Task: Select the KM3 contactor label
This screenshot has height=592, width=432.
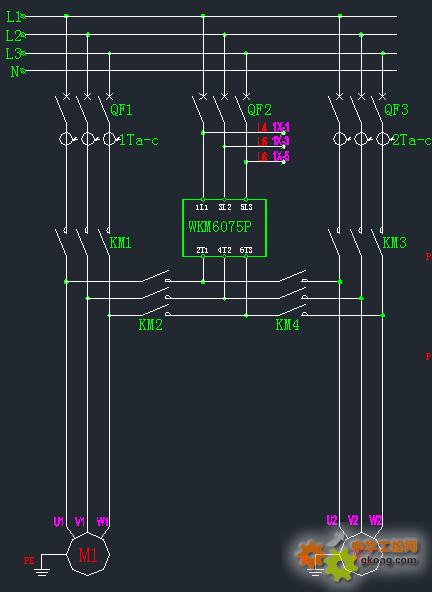Action: pyautogui.click(x=395, y=242)
